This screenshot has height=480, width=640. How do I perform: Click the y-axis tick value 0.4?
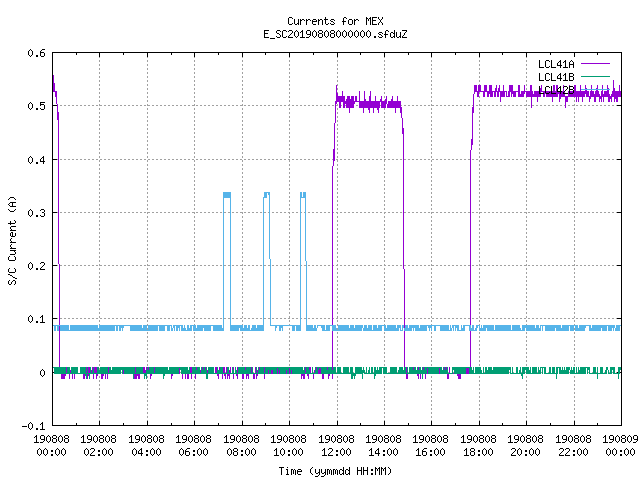click(36, 160)
